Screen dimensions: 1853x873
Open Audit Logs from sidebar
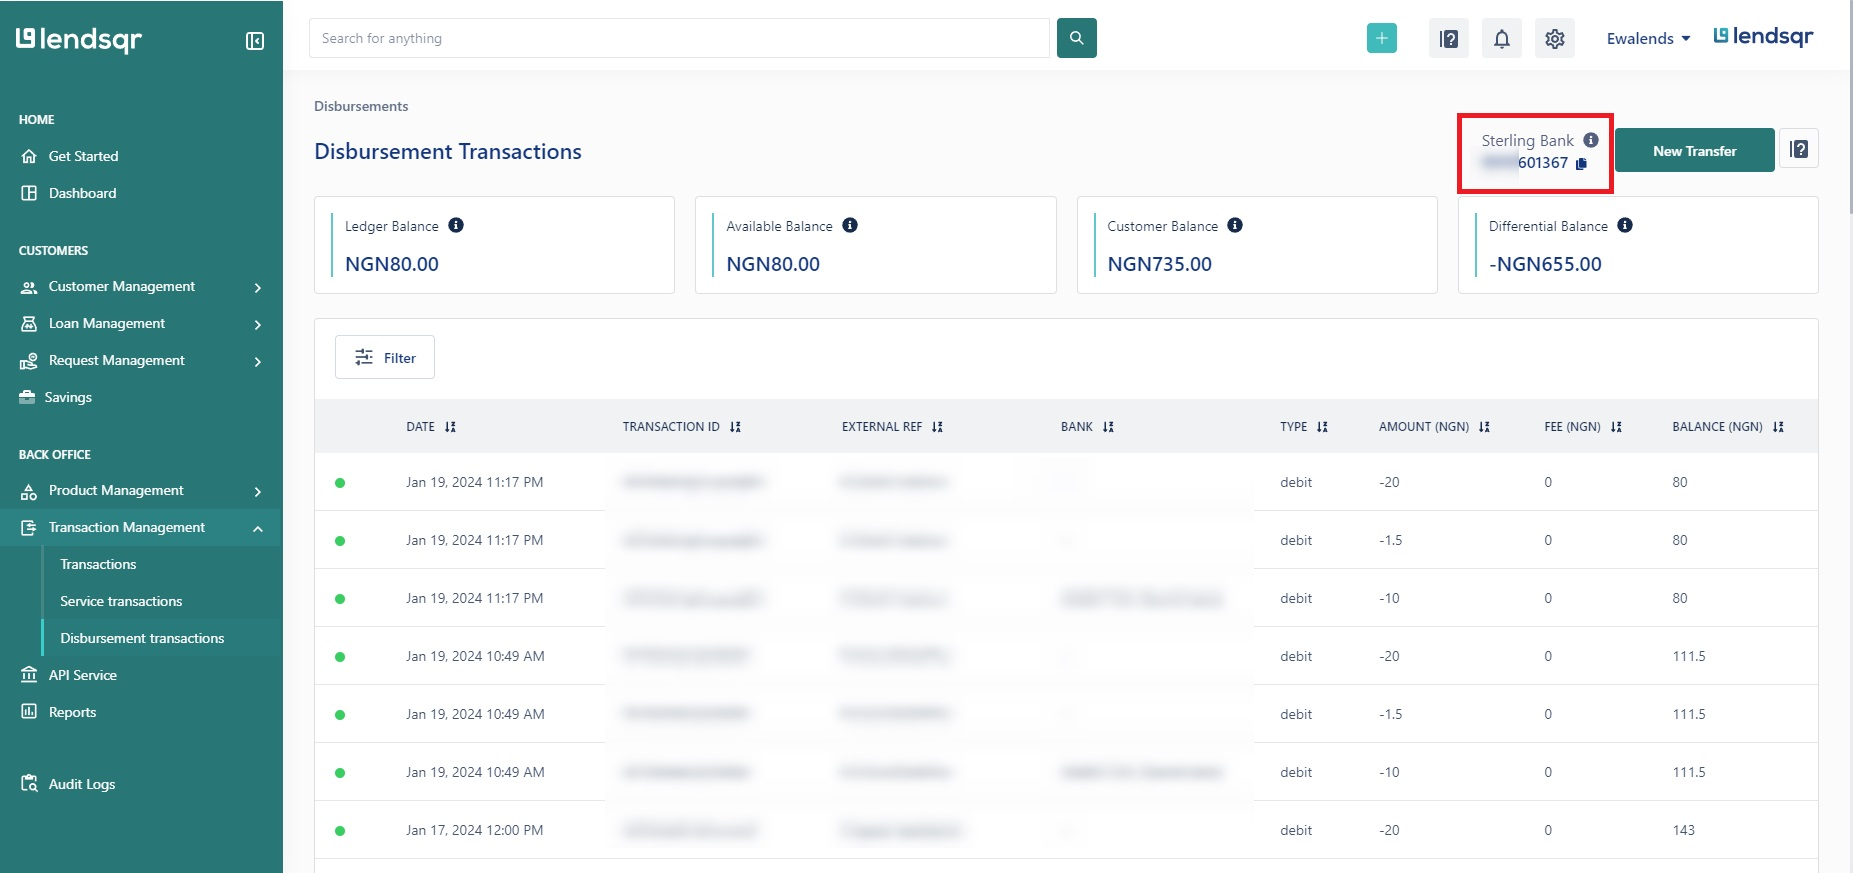[82, 784]
